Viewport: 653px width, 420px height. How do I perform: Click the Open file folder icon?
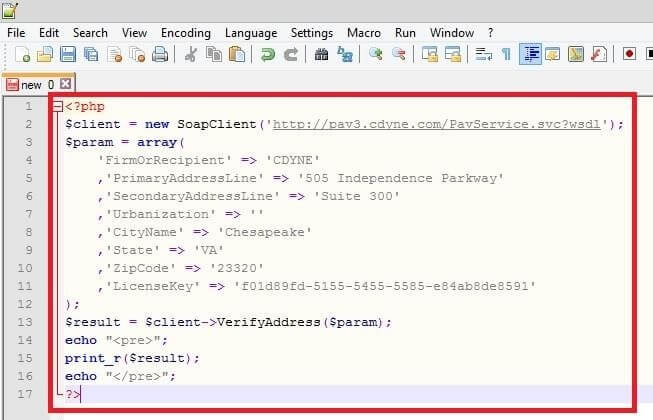44,55
